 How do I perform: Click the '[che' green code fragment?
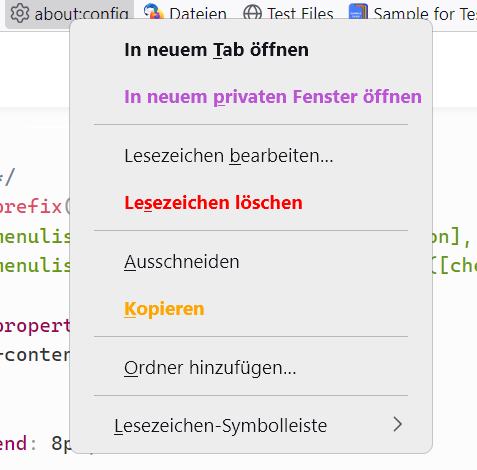454,266
